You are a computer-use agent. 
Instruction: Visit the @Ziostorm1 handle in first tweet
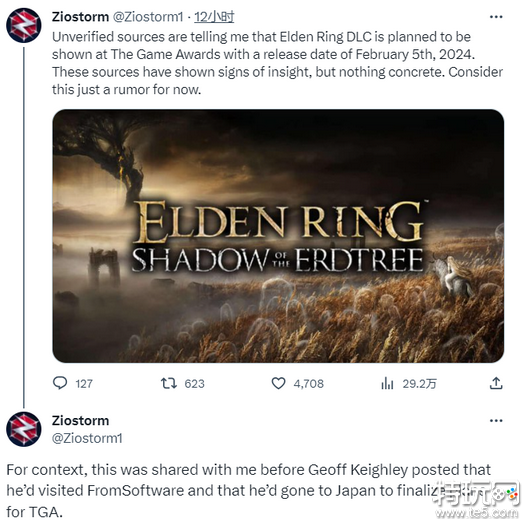148,17
